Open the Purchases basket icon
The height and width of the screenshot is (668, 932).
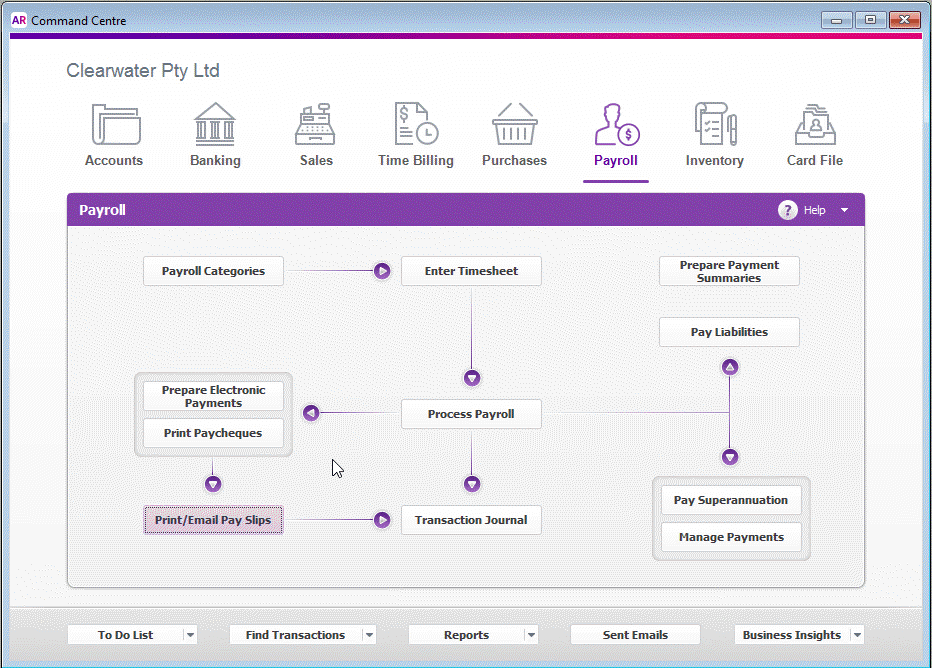(515, 124)
